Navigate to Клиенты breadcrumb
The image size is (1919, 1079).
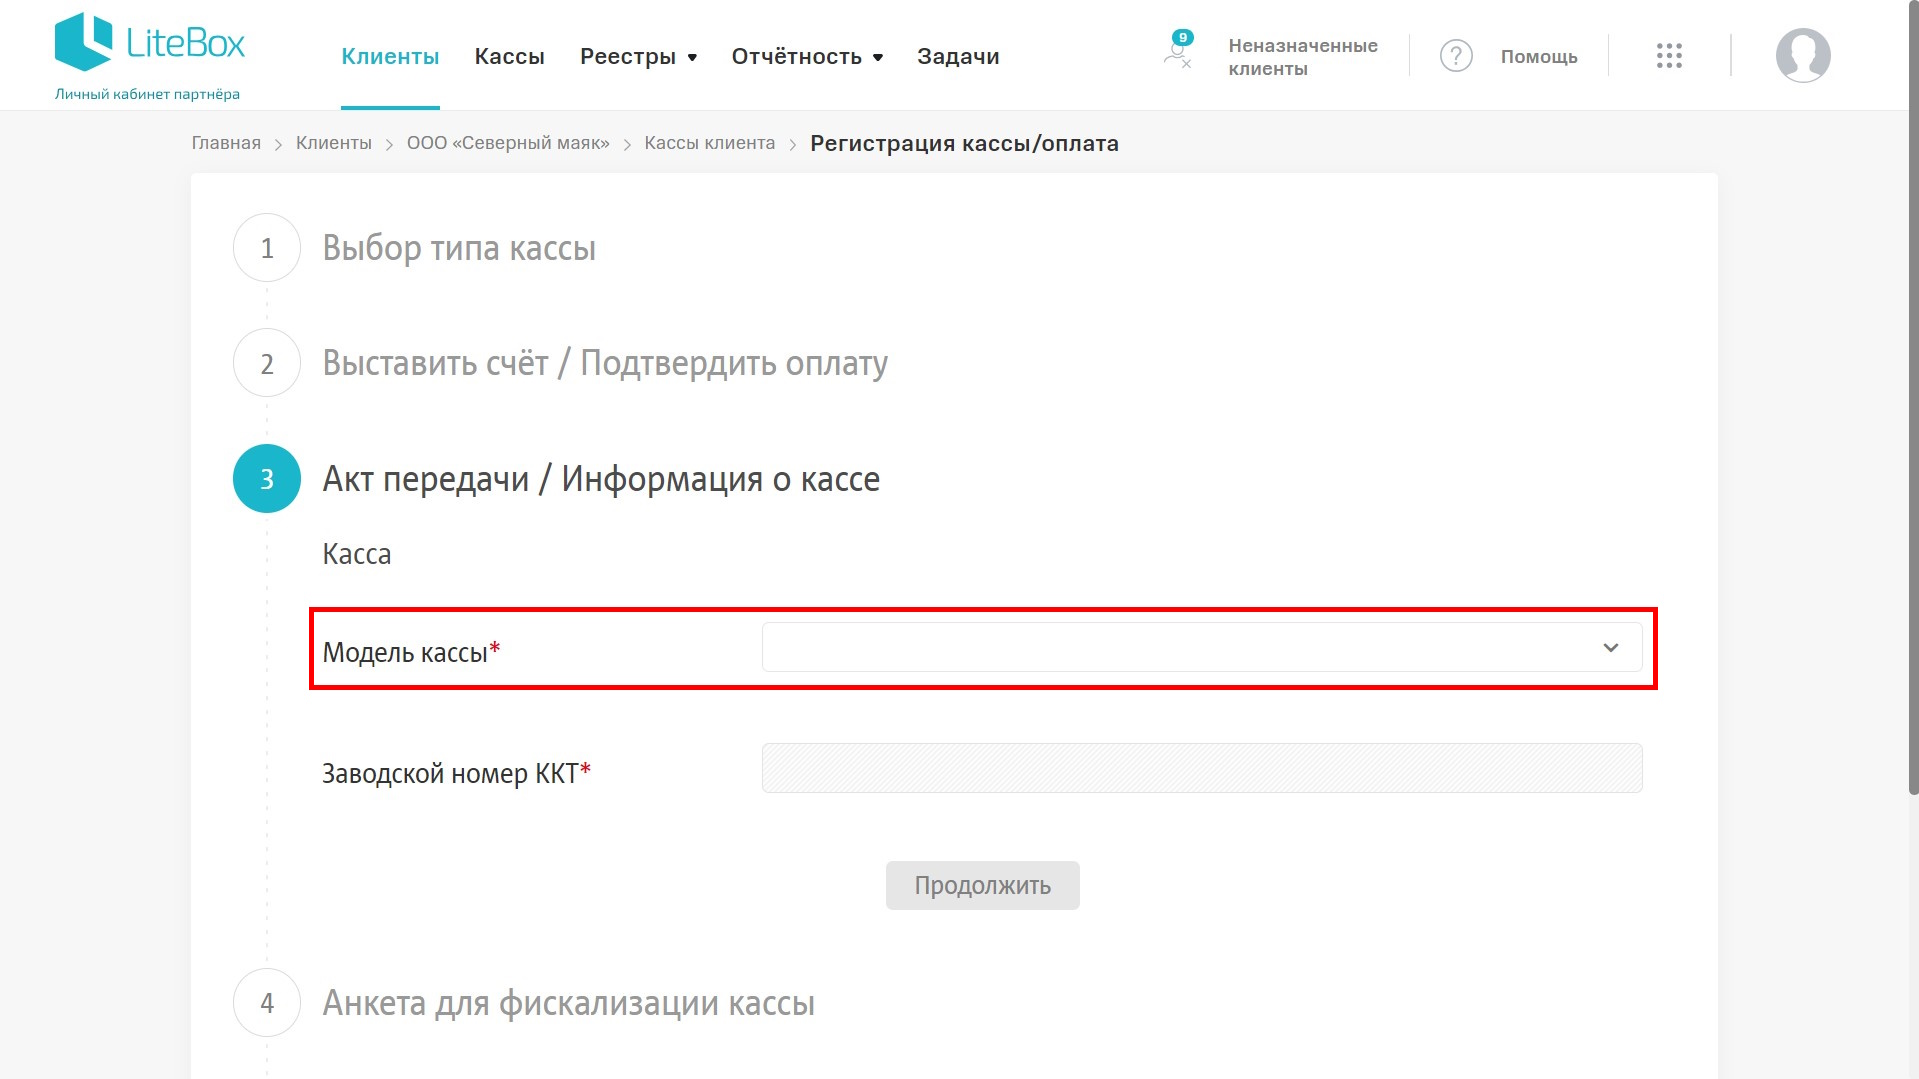[x=334, y=143]
